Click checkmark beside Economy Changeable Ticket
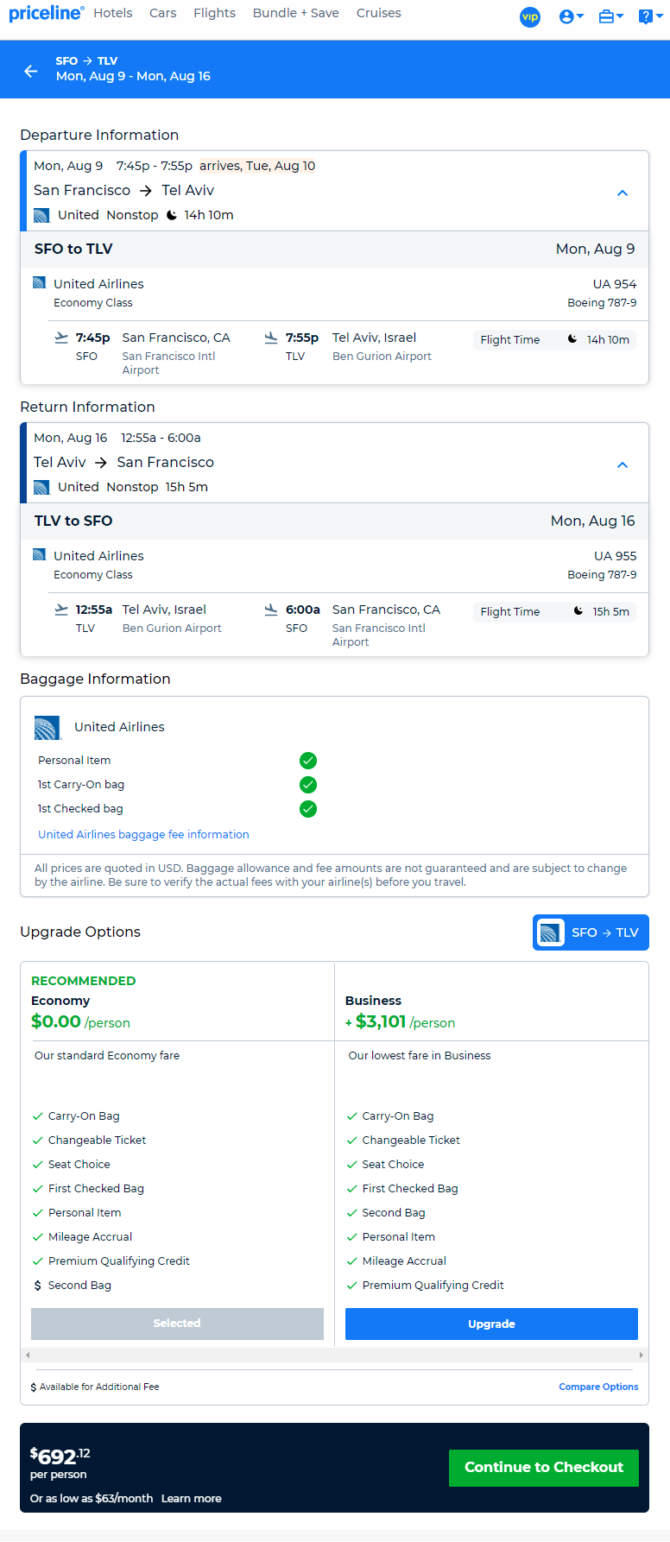This screenshot has width=670, height=1542. 37,1140
